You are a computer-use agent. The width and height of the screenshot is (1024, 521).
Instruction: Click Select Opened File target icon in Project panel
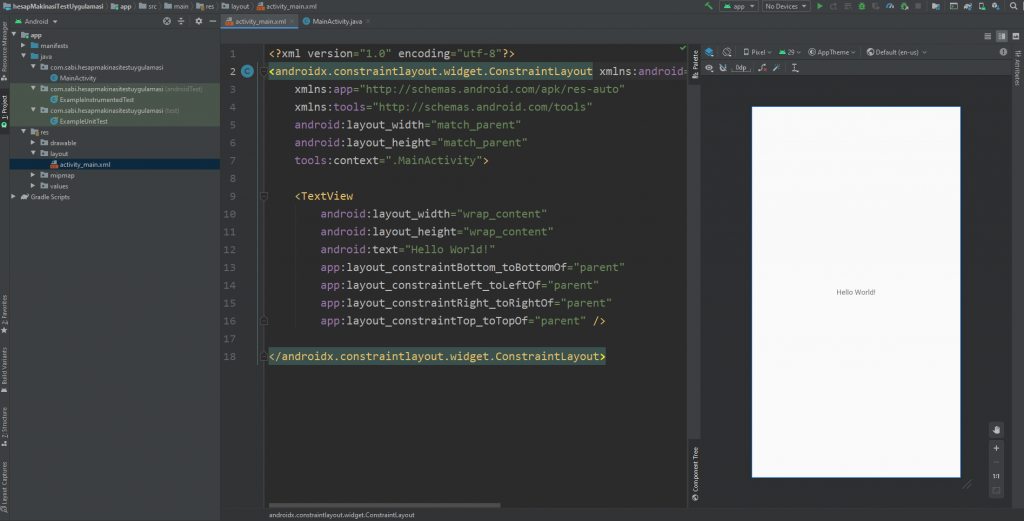coord(167,21)
